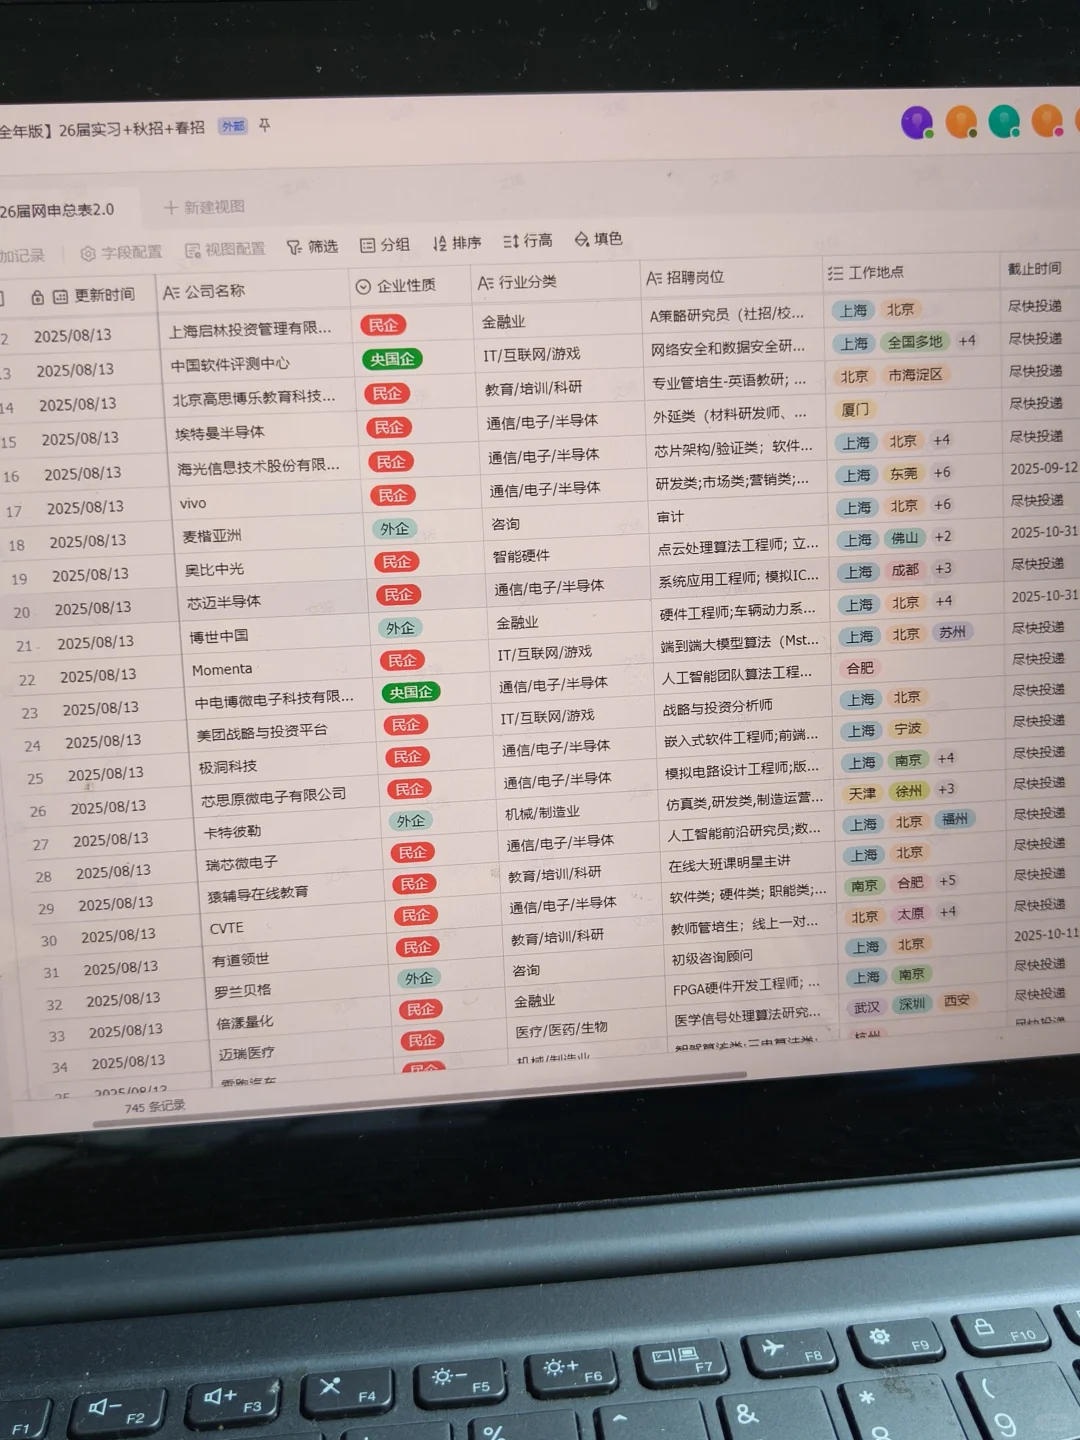The height and width of the screenshot is (1440, 1080).
Task: Click the 厦门 location tag
Action: click(855, 410)
